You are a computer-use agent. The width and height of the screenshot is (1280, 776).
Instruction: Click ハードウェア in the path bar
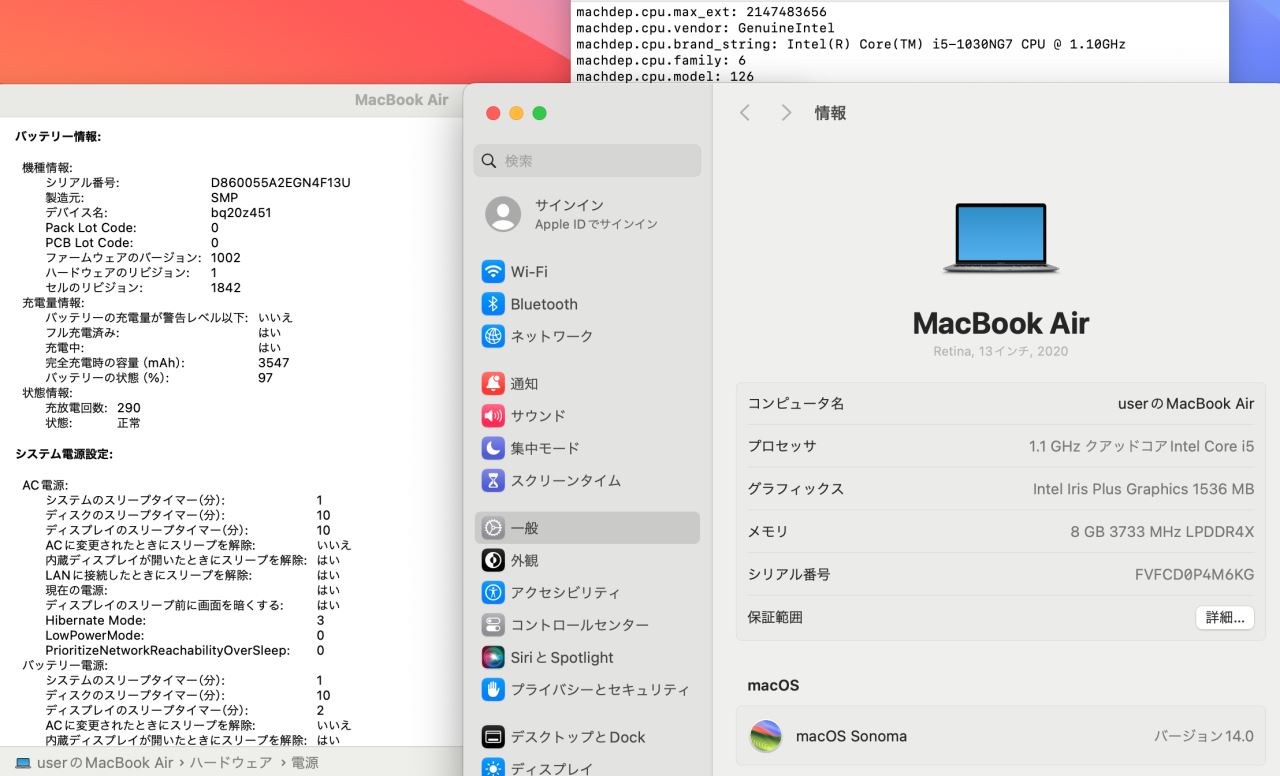coord(231,763)
